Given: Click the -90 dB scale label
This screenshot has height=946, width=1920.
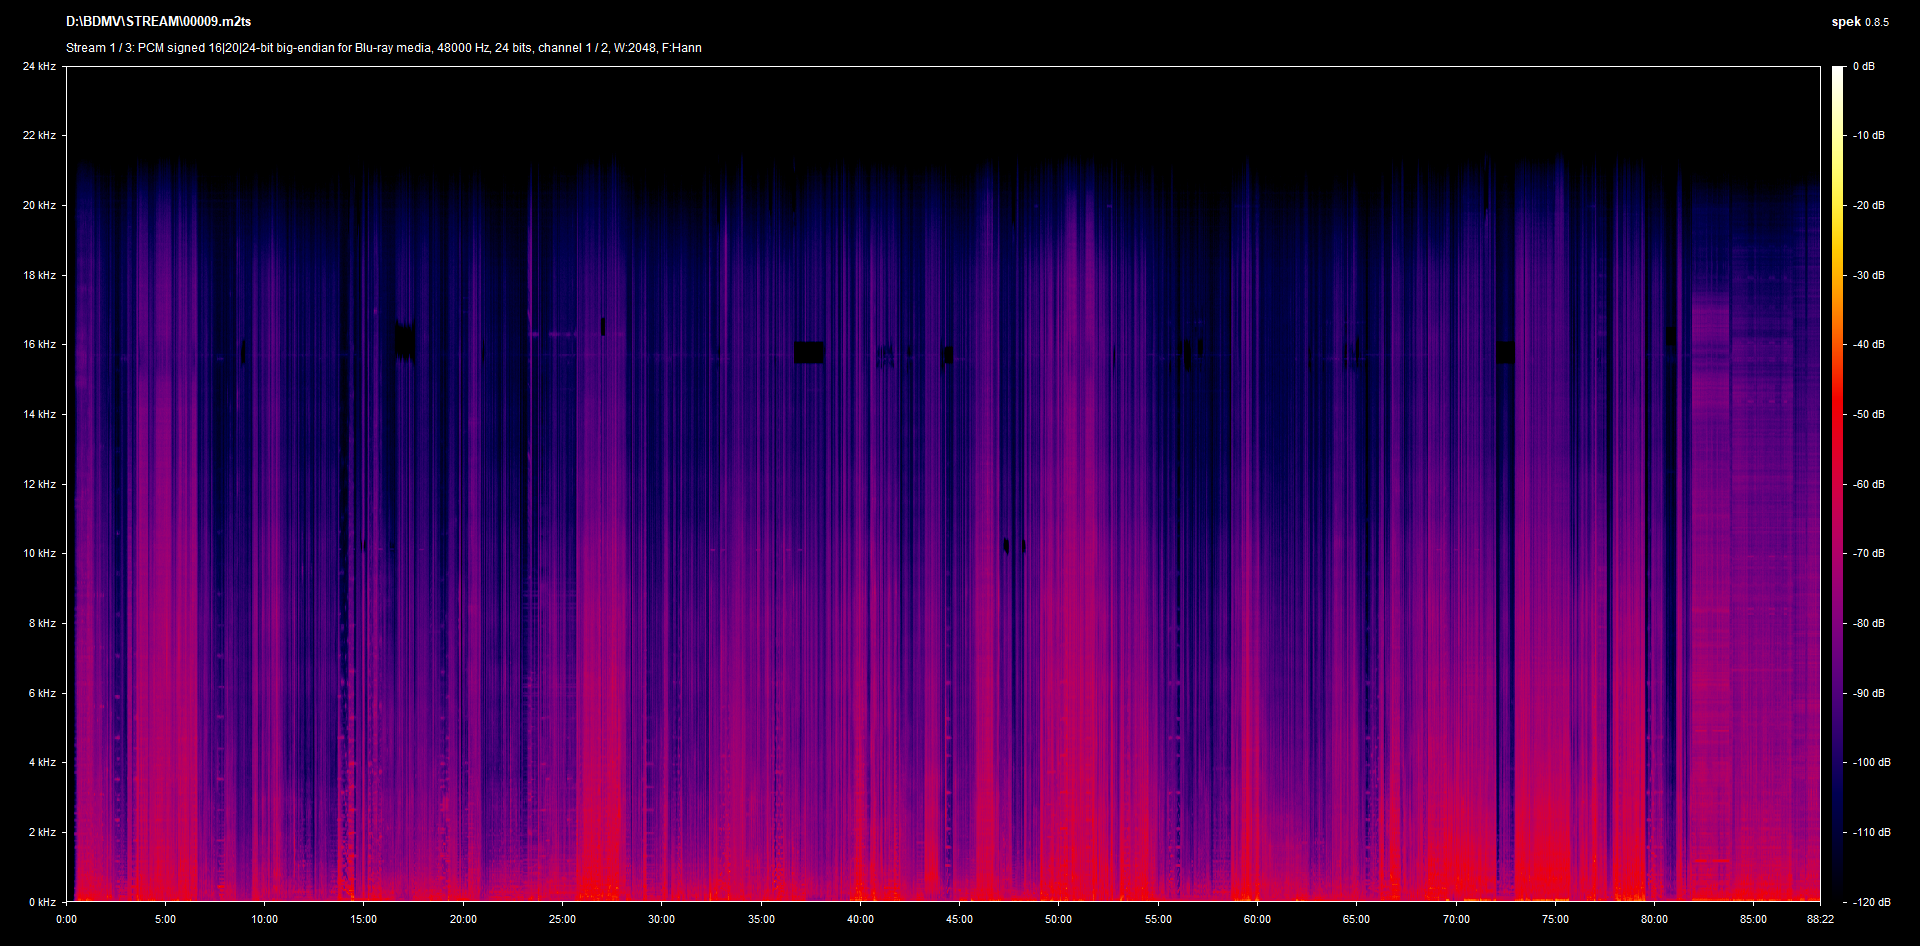Looking at the screenshot, I should point(1867,693).
